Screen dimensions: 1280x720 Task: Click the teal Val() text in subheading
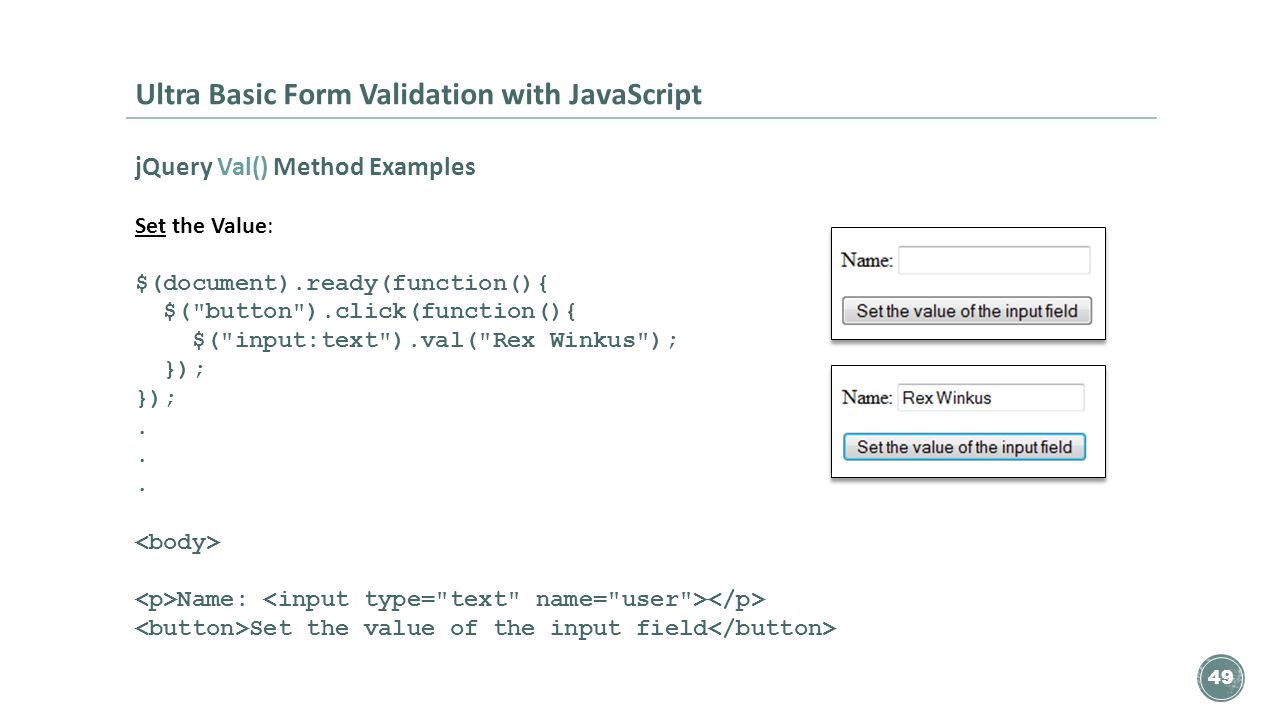[243, 167]
